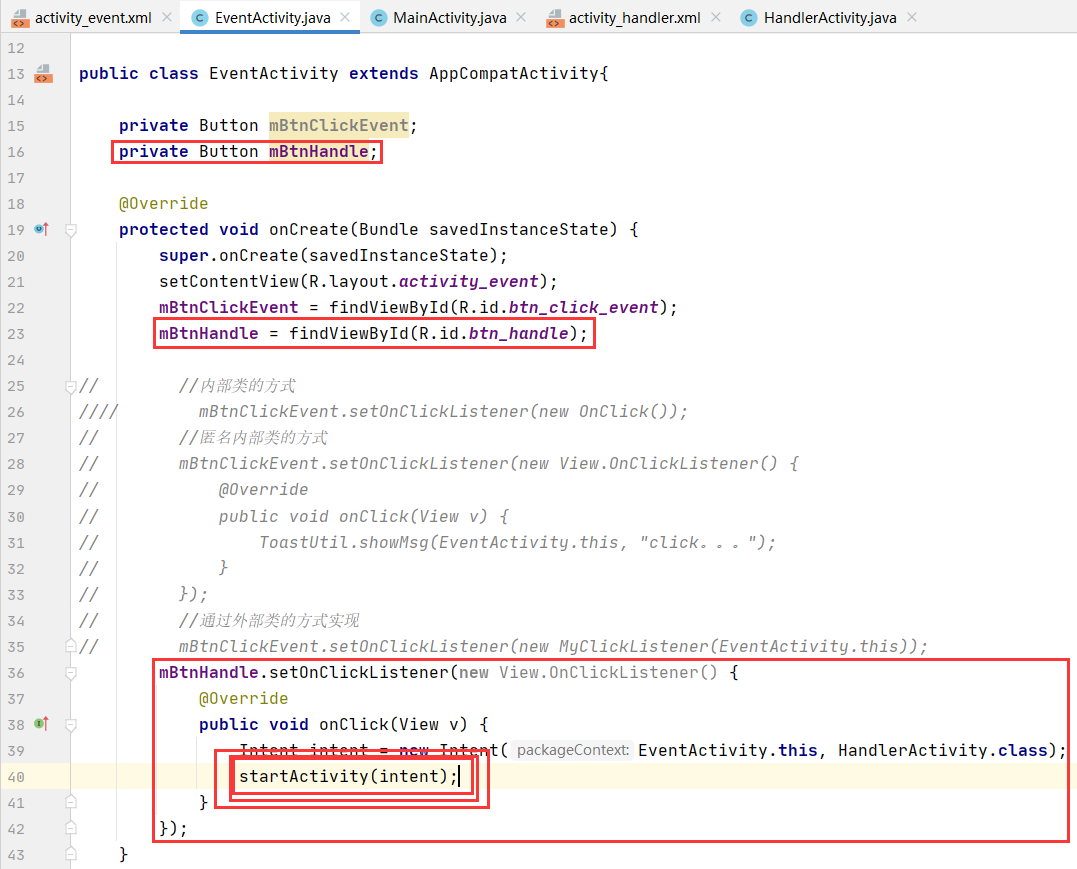
Task: Close the EventActivity.java tab
Action: 345,17
